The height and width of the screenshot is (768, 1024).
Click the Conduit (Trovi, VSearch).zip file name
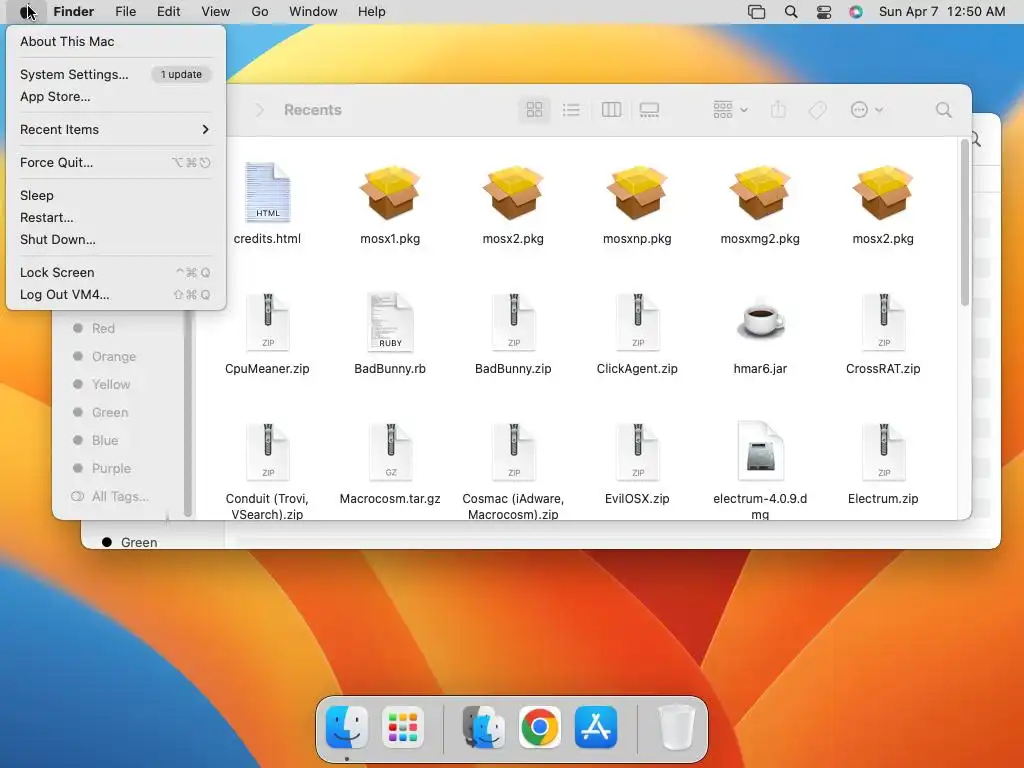point(267,506)
